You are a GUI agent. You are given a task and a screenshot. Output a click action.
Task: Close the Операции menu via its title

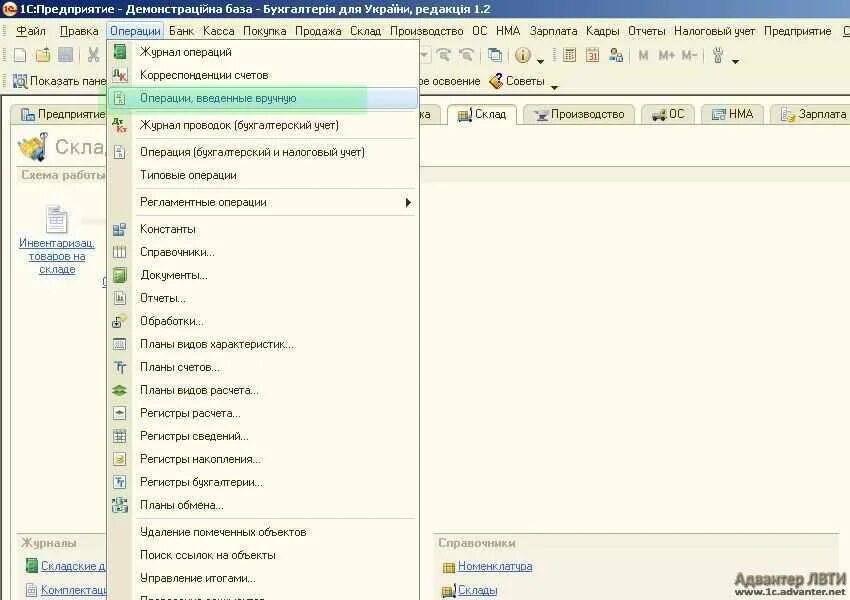pyautogui.click(x=135, y=31)
